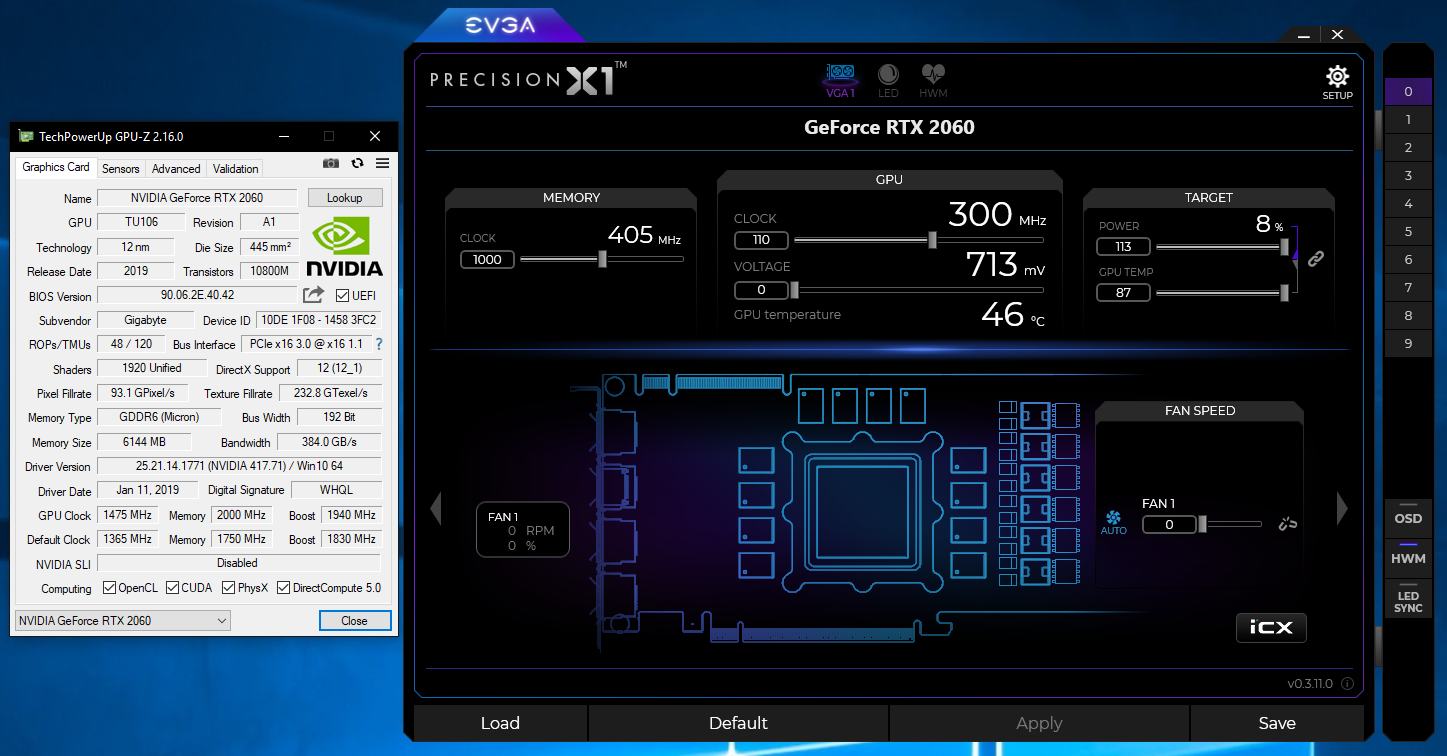
Task: Click the GPU temp 87 input field
Action: tap(1123, 292)
